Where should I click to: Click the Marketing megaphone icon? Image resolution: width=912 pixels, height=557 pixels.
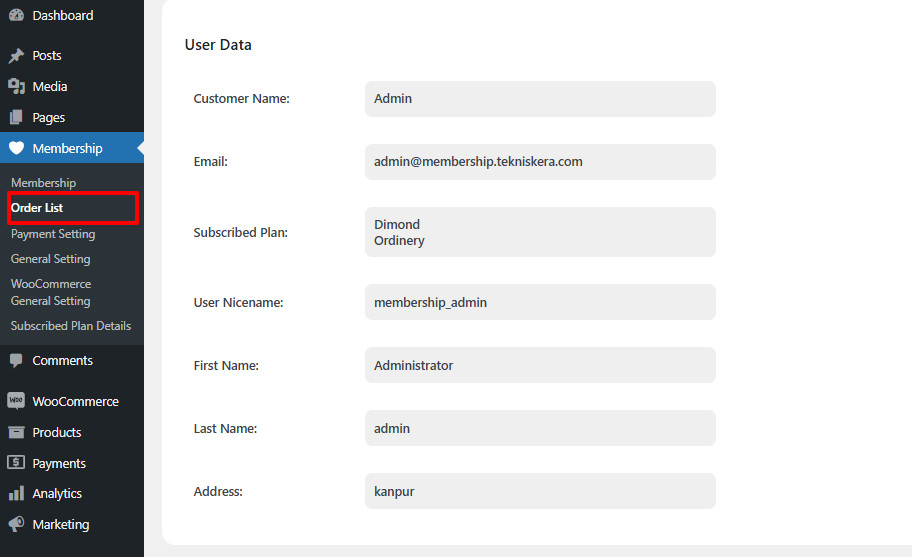click(16, 524)
